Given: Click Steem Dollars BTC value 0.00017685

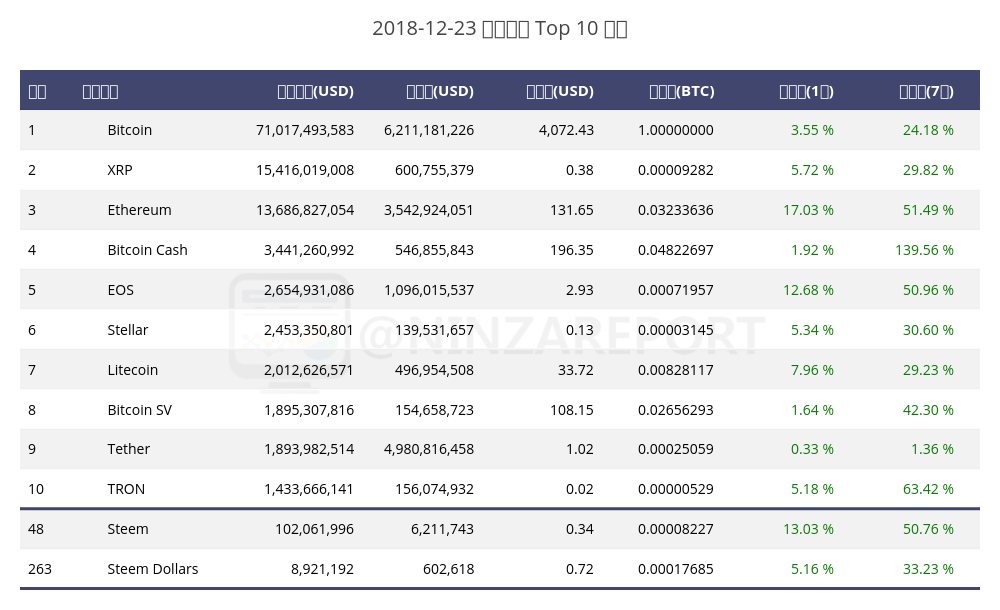Looking at the screenshot, I should (x=675, y=569).
